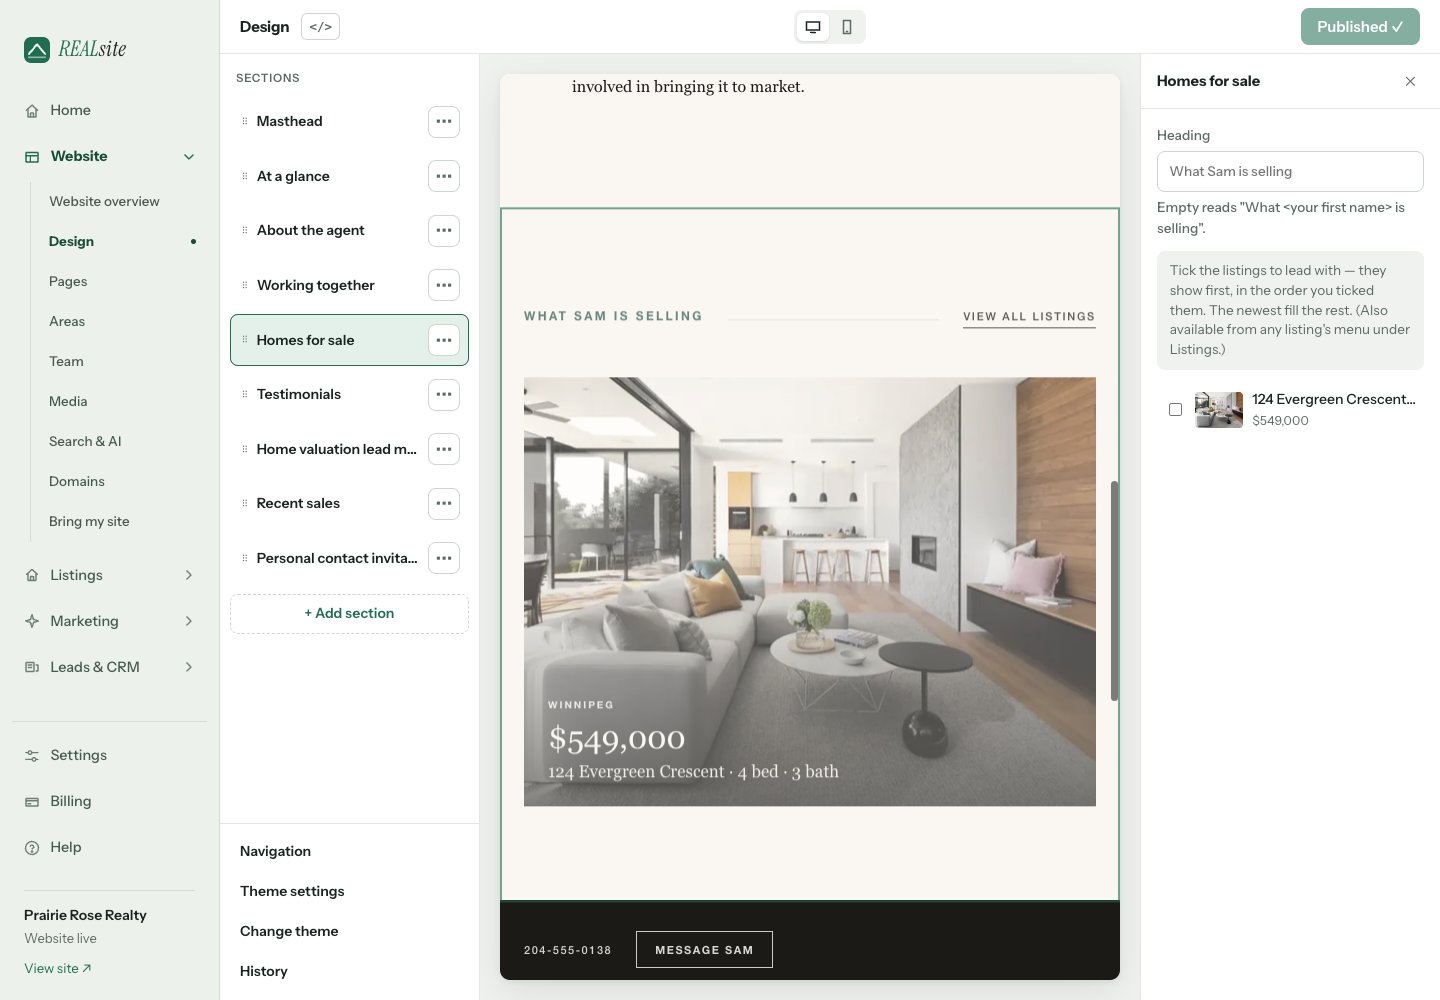Expand the Listings menu
Image resolution: width=1440 pixels, height=1000 pixels.
(x=189, y=575)
